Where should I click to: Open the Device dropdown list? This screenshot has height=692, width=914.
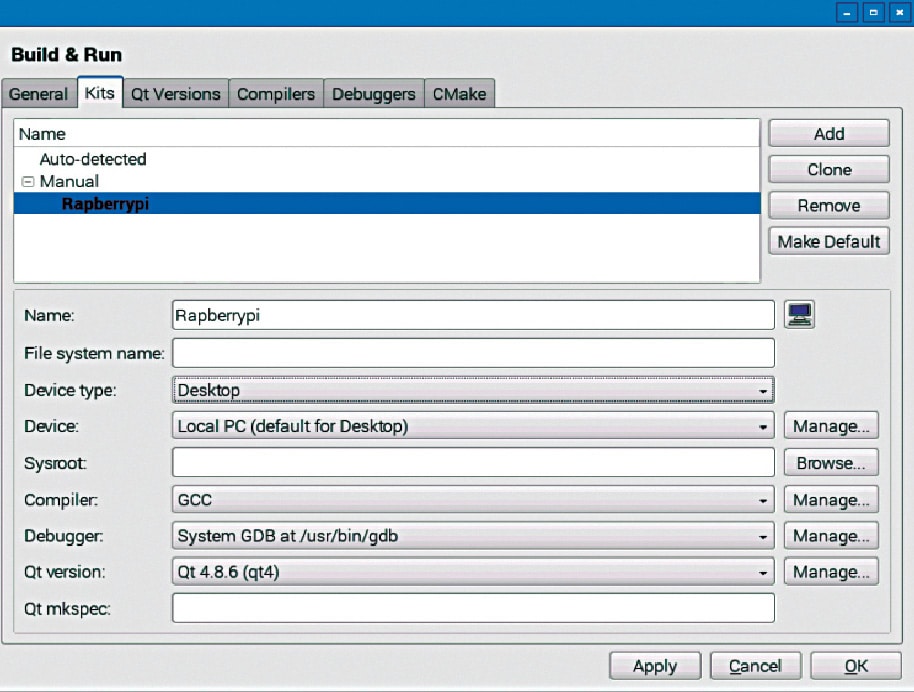click(473, 426)
